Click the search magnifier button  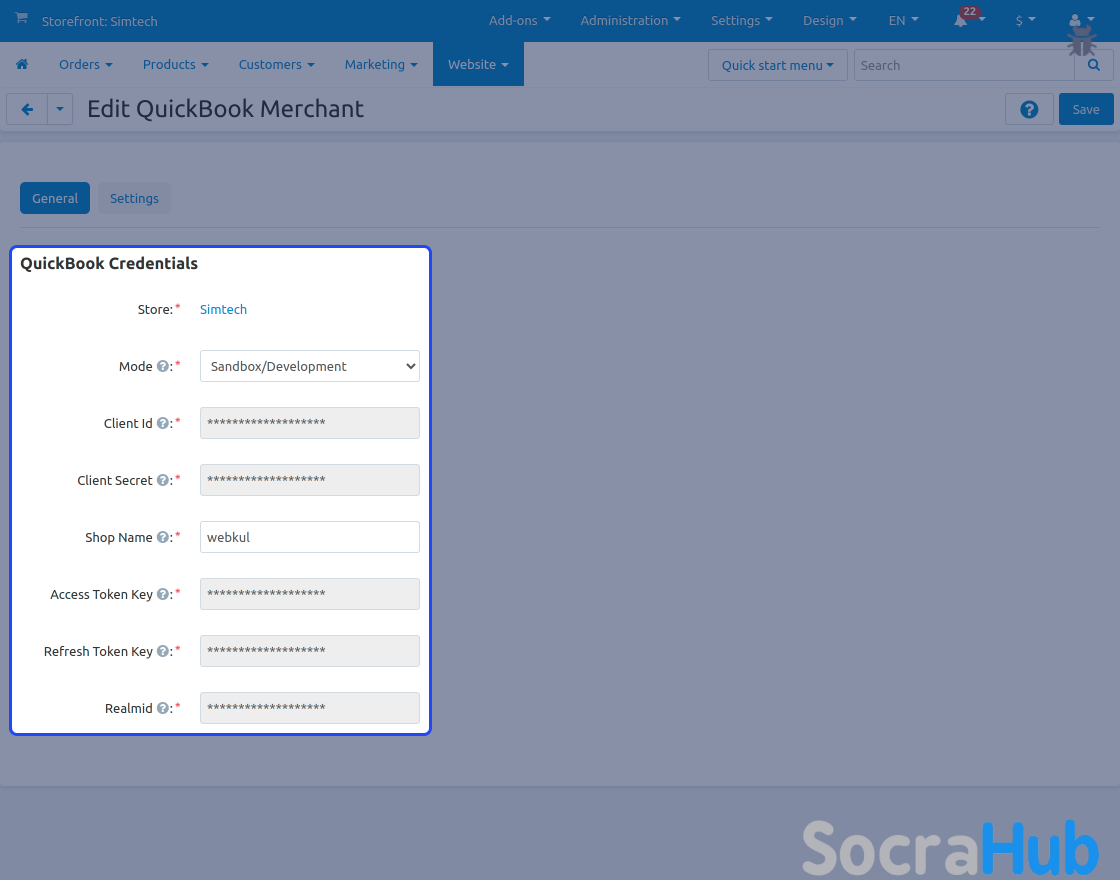click(1093, 65)
